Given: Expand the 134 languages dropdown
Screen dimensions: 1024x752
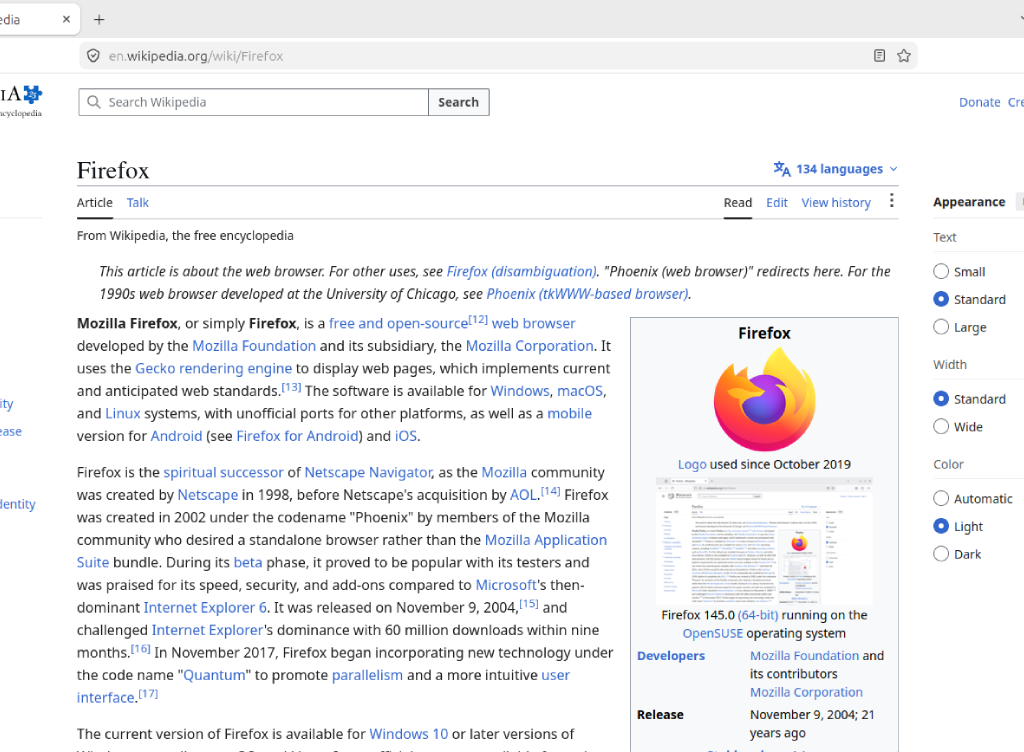Looking at the screenshot, I should click(836, 169).
